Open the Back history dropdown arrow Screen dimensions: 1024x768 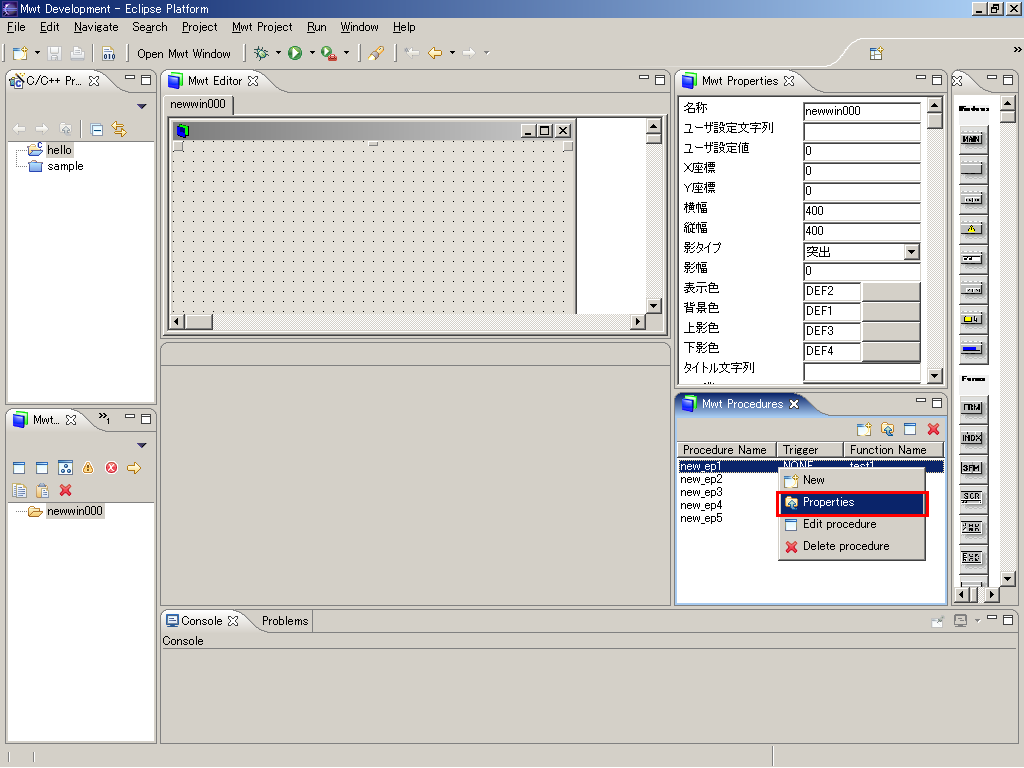point(452,53)
